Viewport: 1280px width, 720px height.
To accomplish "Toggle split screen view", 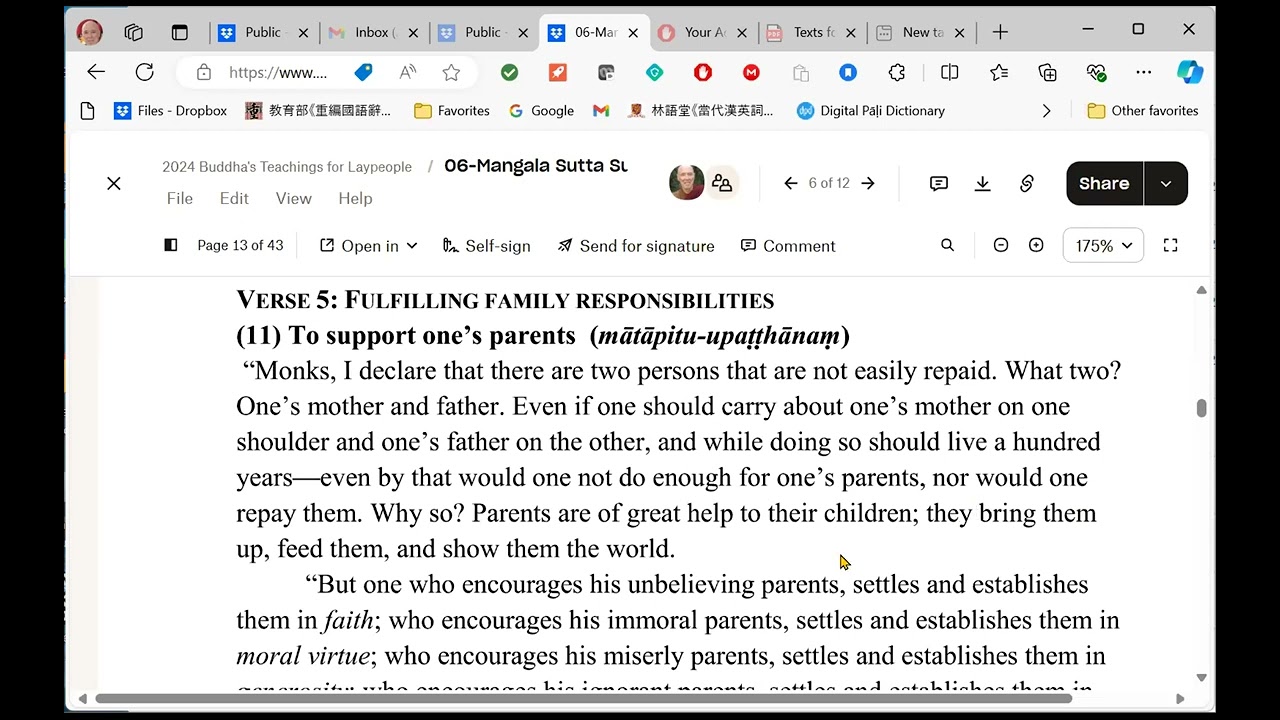I will [950, 72].
